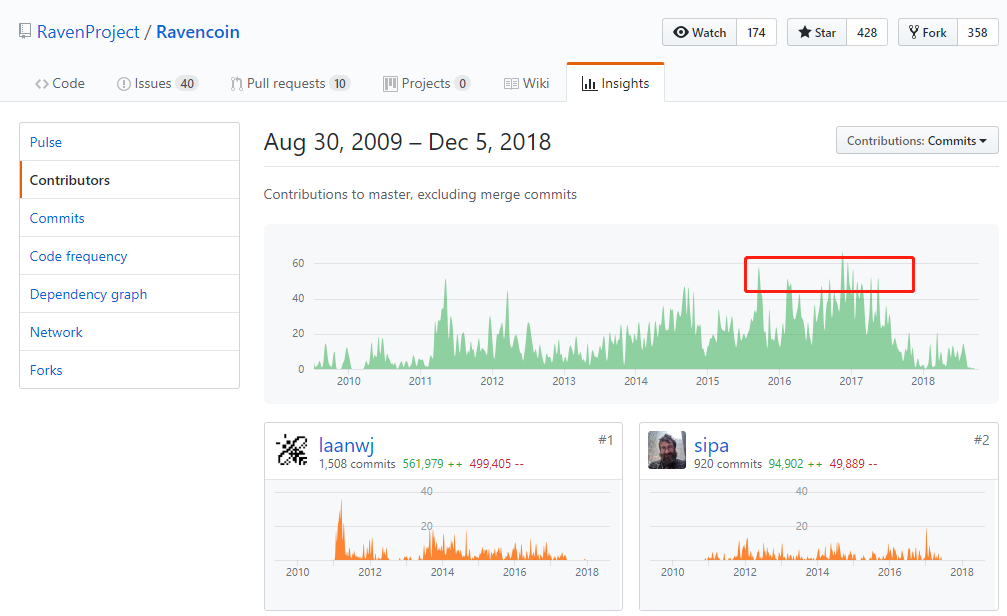Open Code frequency in sidebar
The height and width of the screenshot is (616, 1007).
tap(130, 256)
